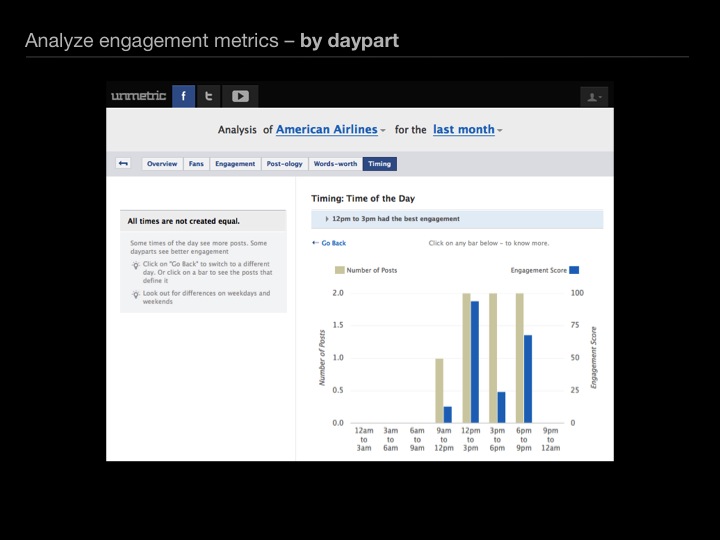Select the Overview tab
The image size is (720, 540).
(x=162, y=164)
